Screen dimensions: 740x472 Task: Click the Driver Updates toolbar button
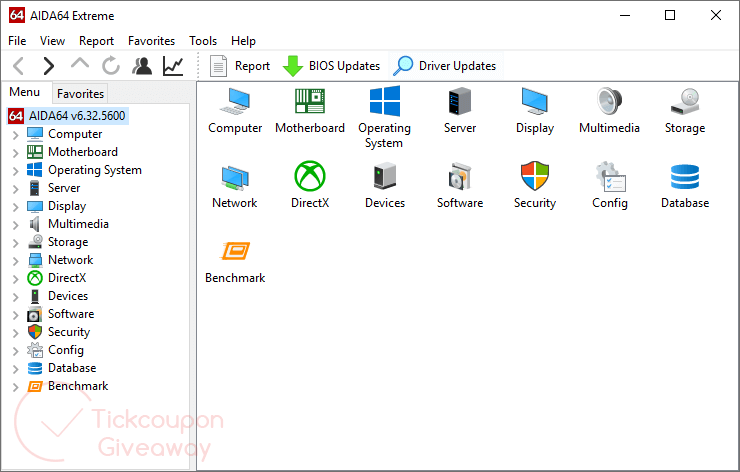click(445, 66)
